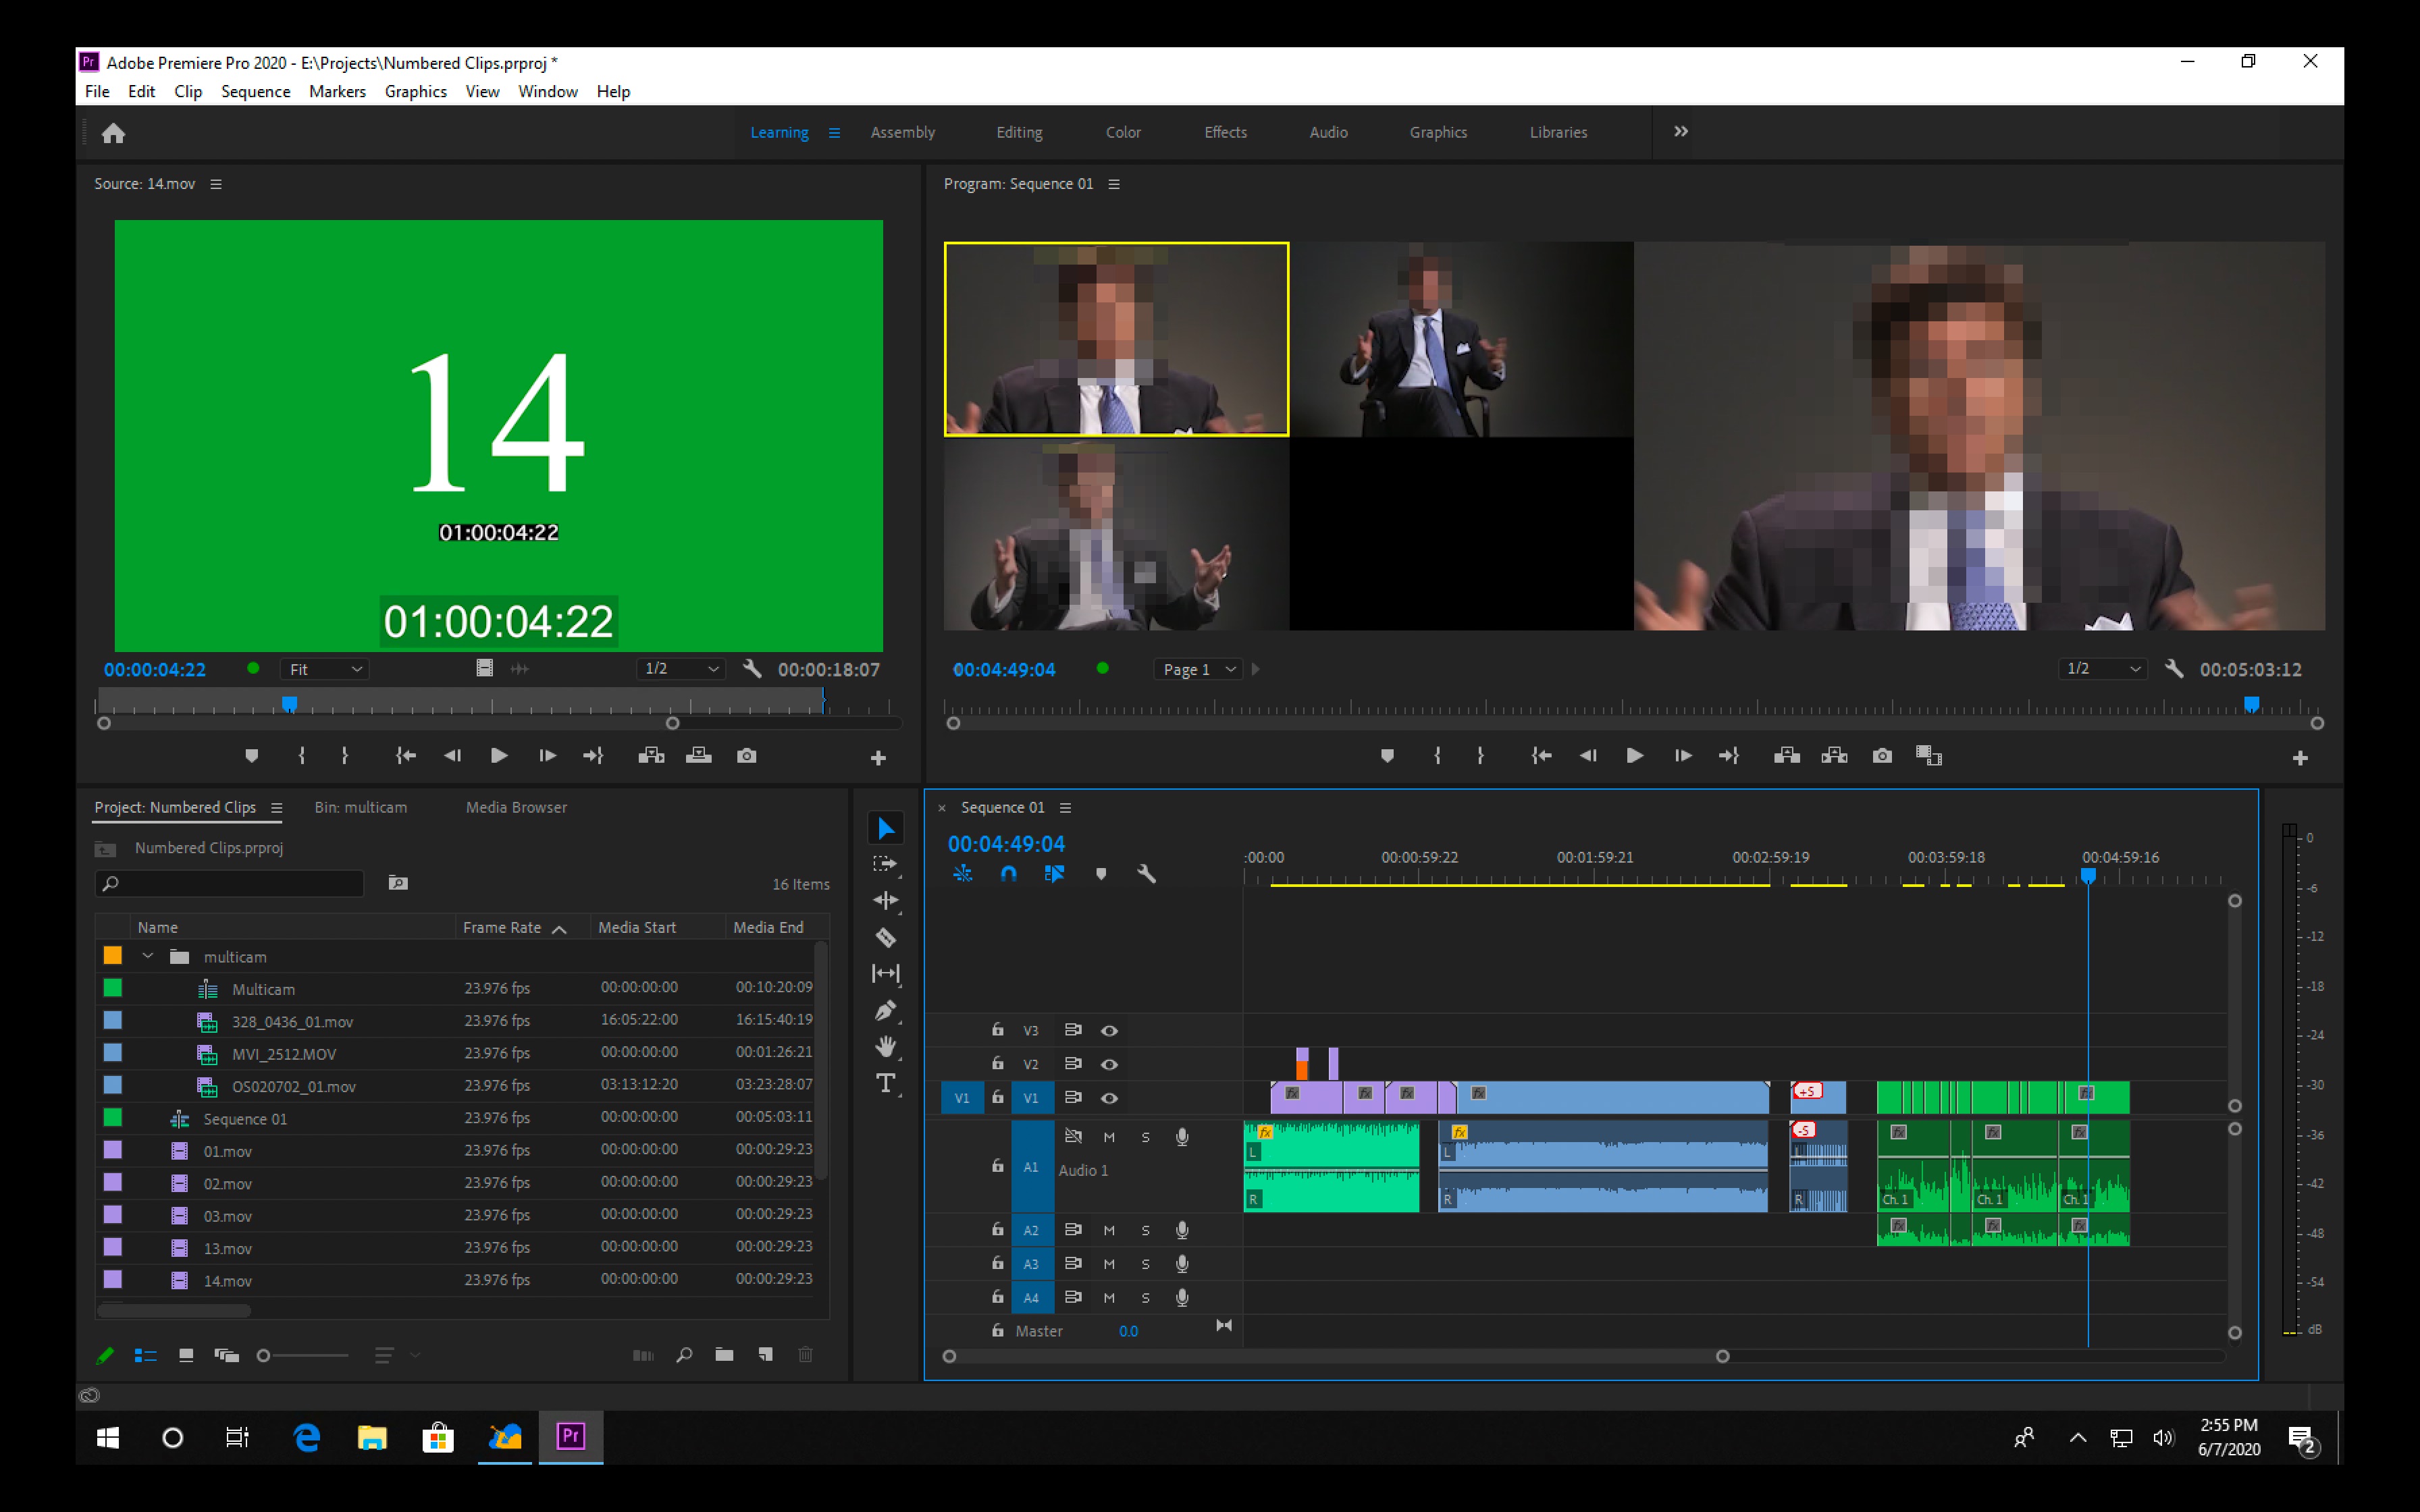2420x1512 pixels.
Task: Open timeline display settings wrench
Action: click(1147, 874)
